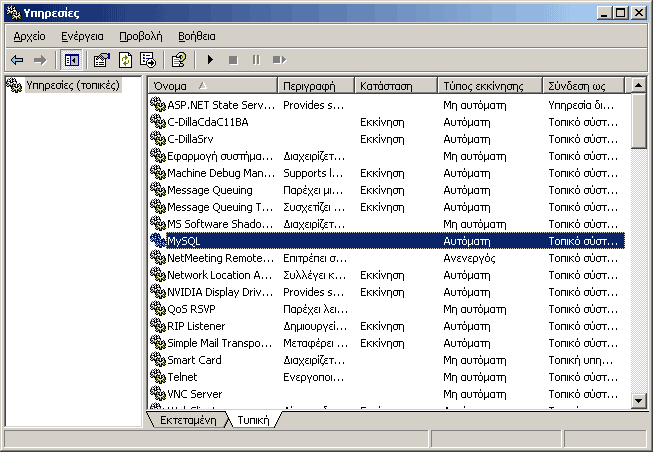Sort by the Όνομα column header
653x452 pixels.
tap(212, 86)
